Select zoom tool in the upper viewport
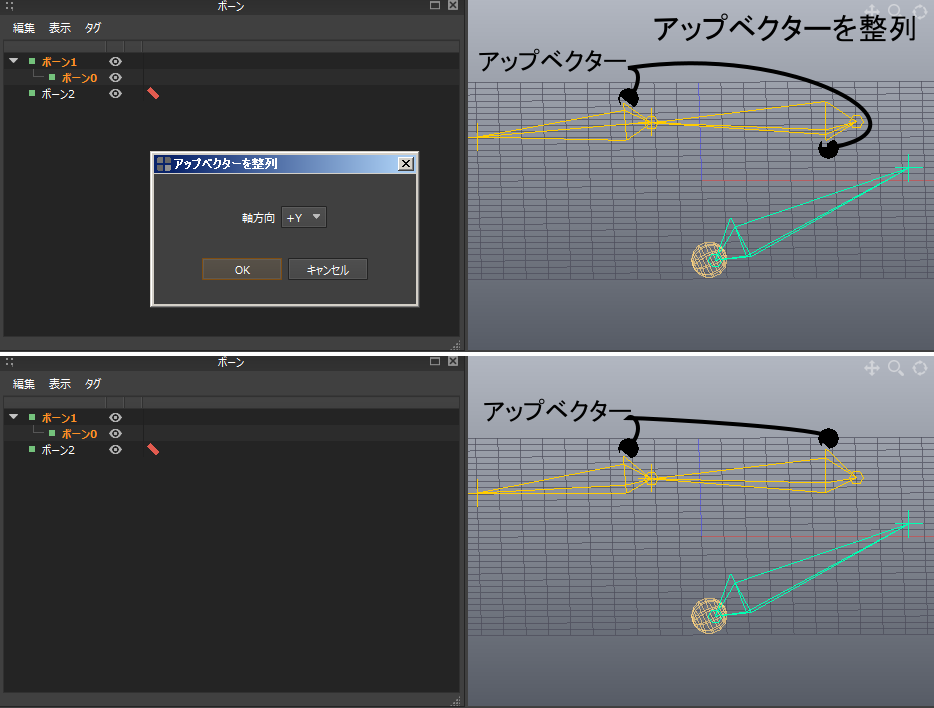934x708 pixels. pos(895,11)
